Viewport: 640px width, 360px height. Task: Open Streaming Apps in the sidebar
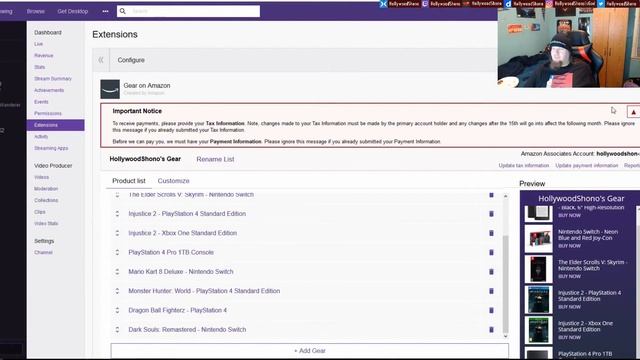point(51,148)
